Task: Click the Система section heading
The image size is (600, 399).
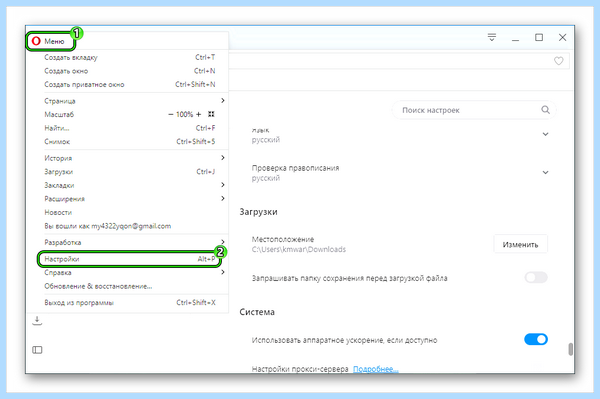Action: [257, 312]
